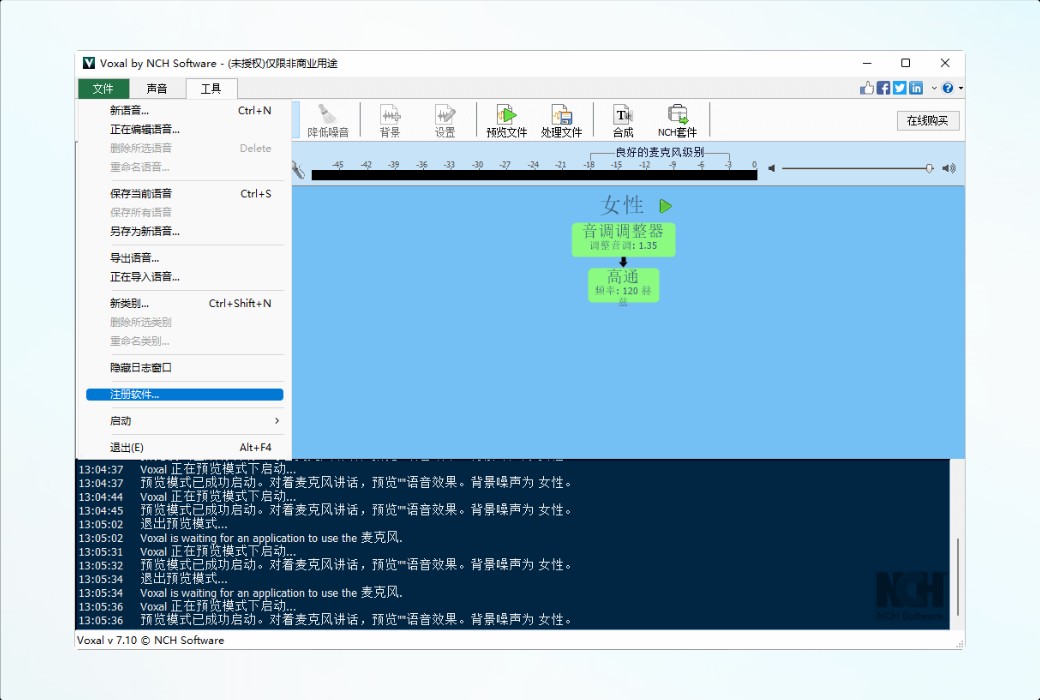The image size is (1040, 700).
Task: Expand the share options dropdown arrow
Action: point(934,88)
